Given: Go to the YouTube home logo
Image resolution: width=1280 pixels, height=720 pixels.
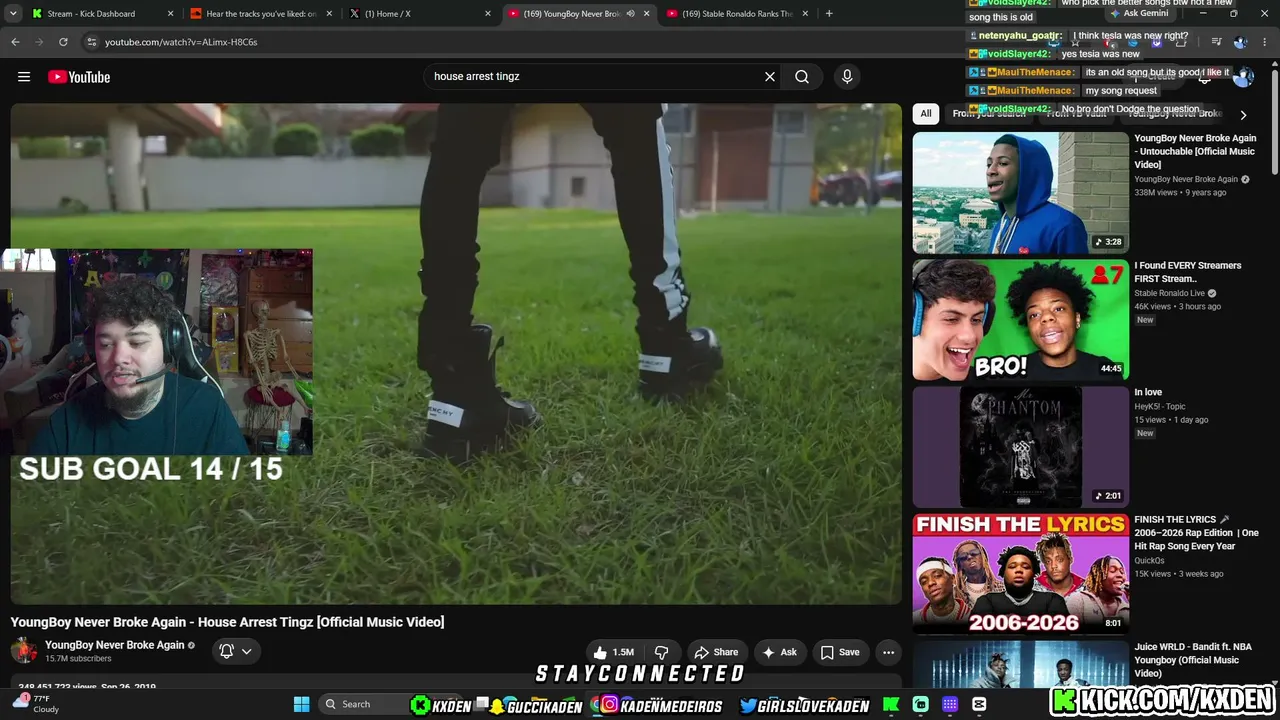Looking at the screenshot, I should click(79, 77).
